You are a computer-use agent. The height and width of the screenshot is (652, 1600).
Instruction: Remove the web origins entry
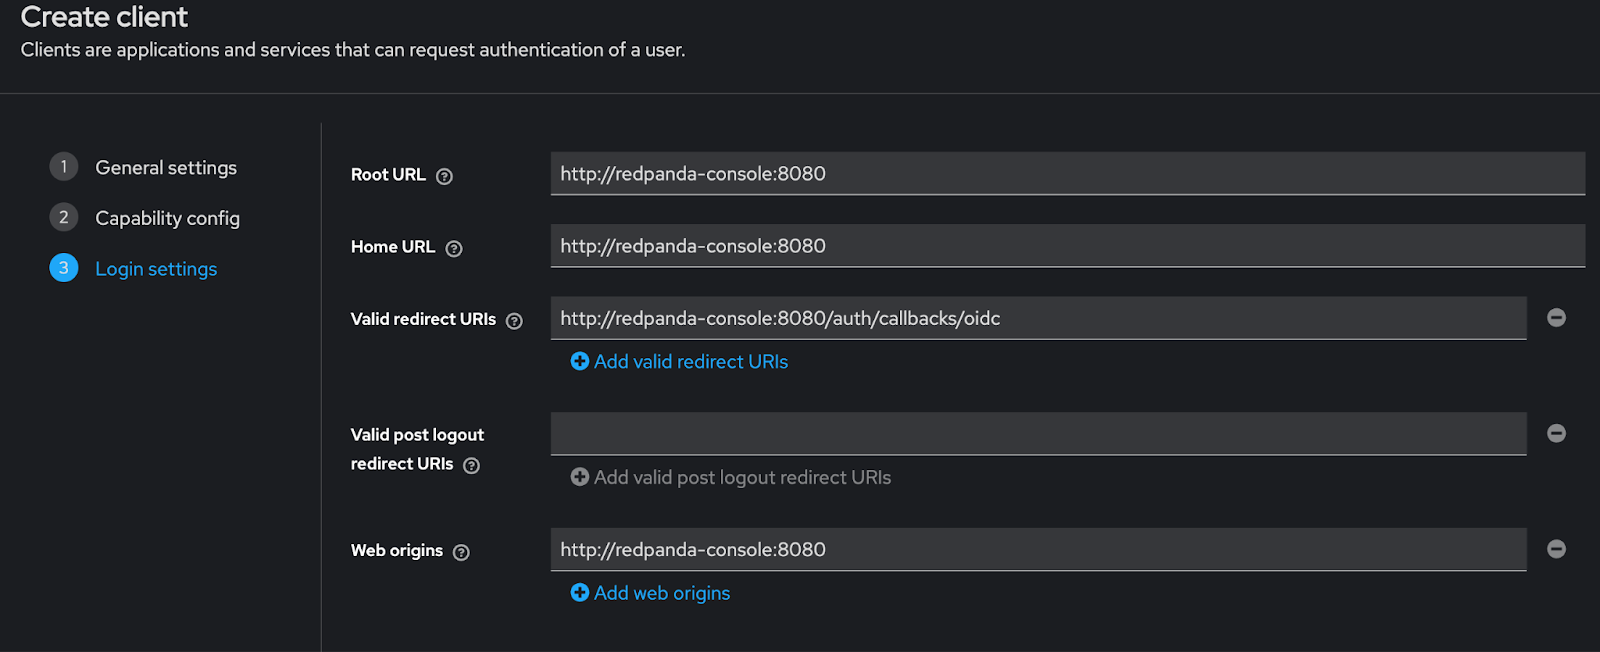click(x=1556, y=549)
